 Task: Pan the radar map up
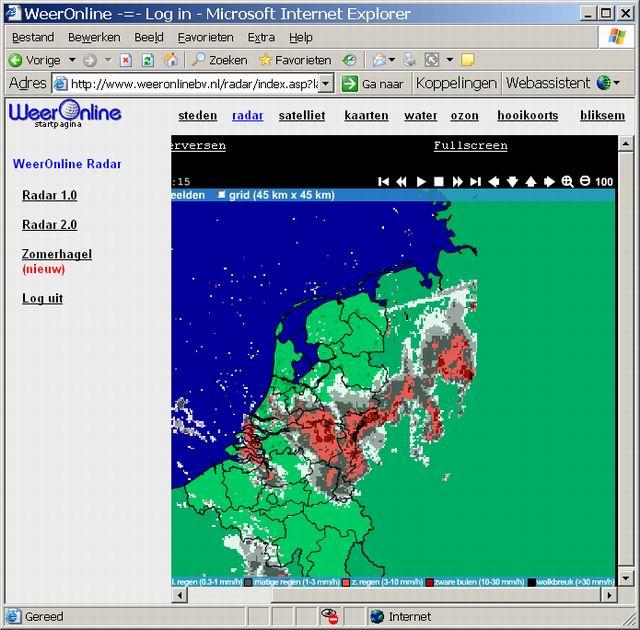[531, 182]
